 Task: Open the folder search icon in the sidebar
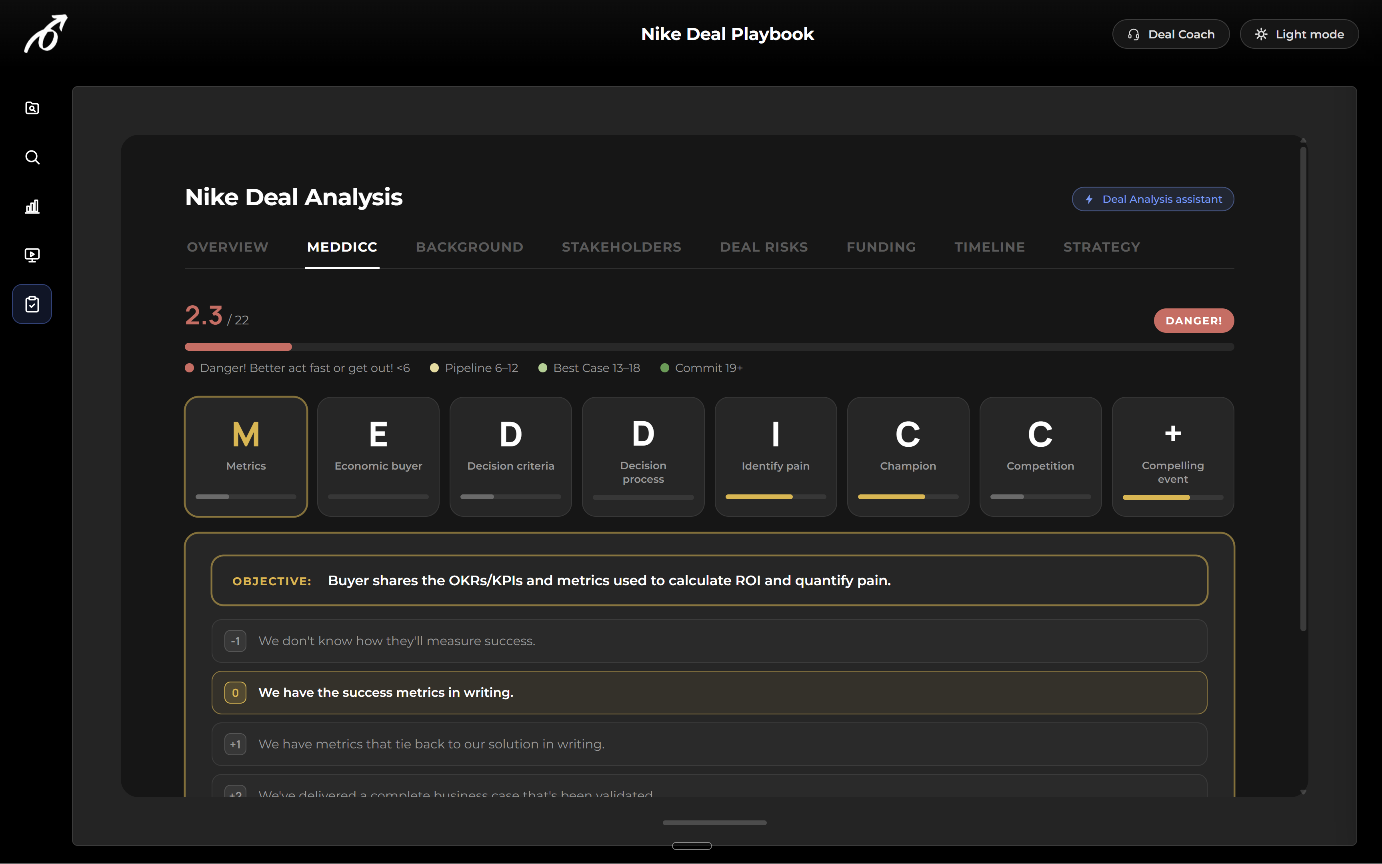[x=32, y=108]
